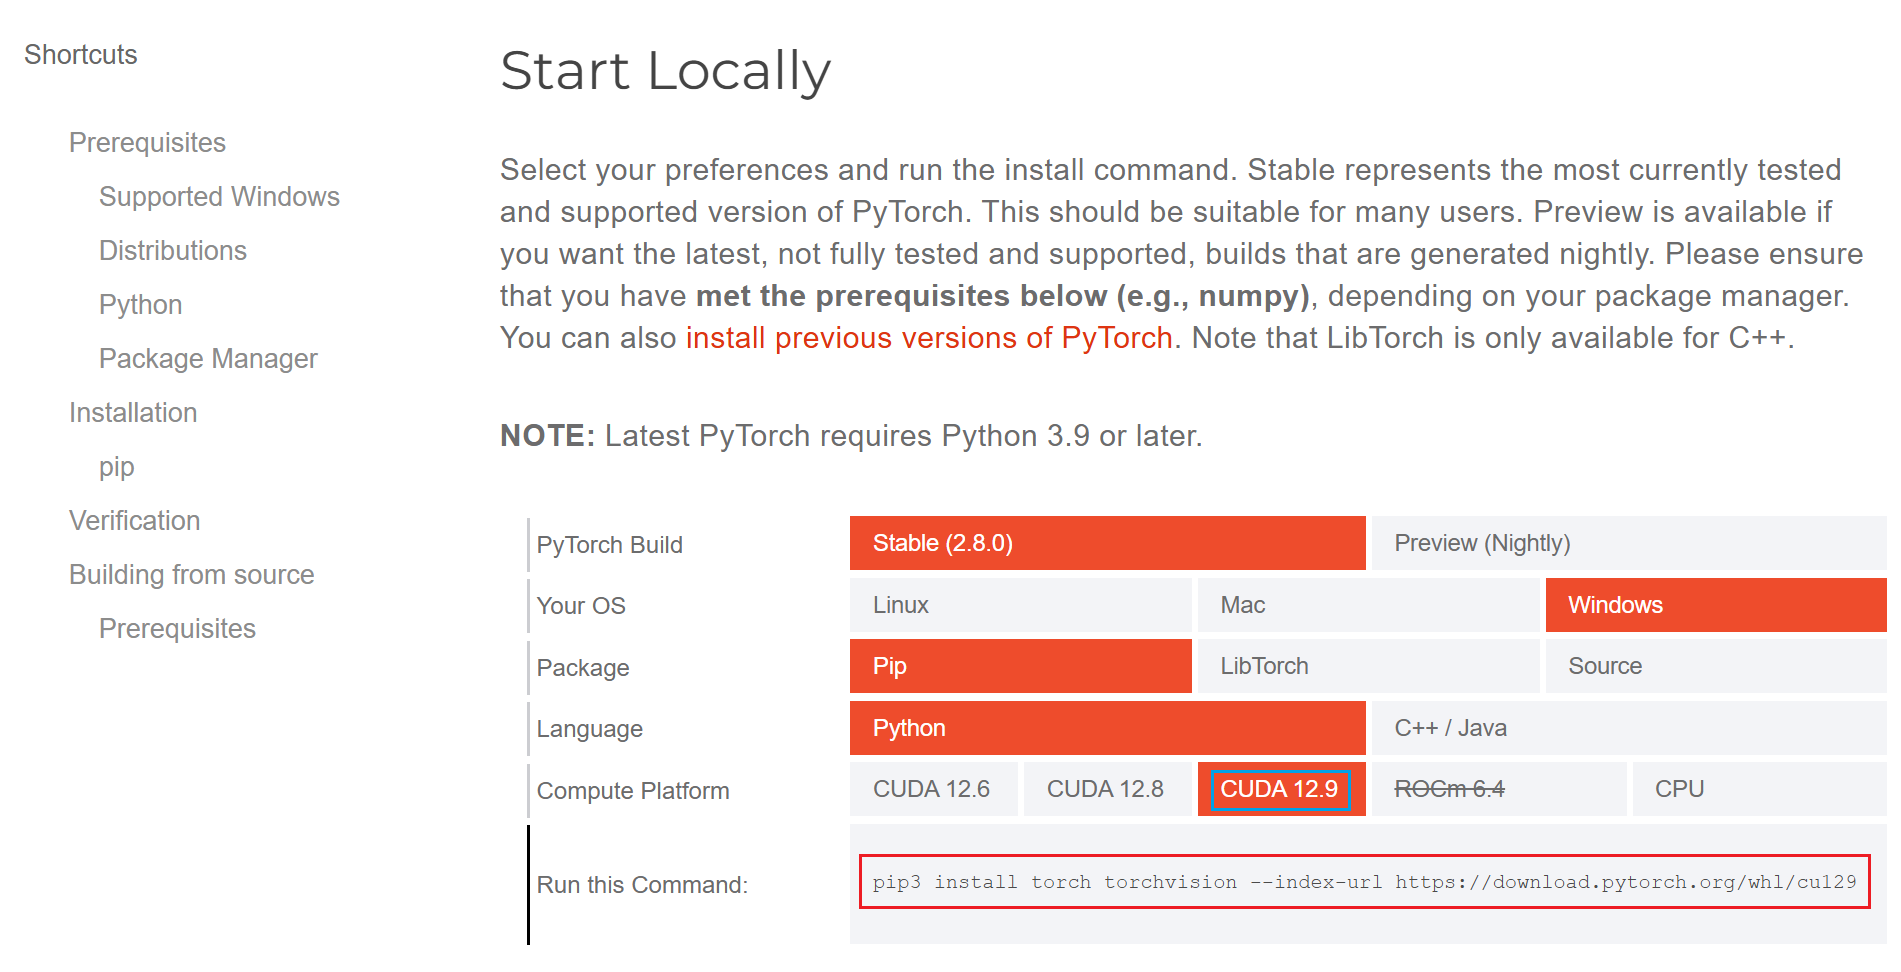This screenshot has width=1901, height=972.
Task: Select CPU as compute platform
Action: [1759, 789]
